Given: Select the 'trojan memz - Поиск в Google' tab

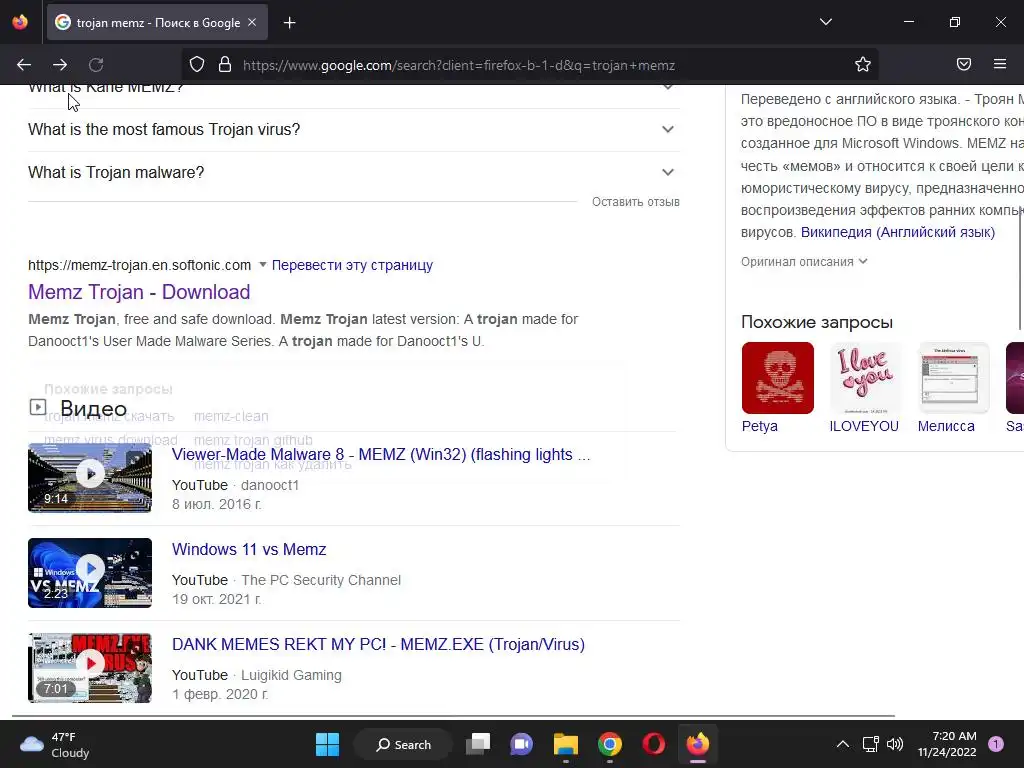Looking at the screenshot, I should pos(157,23).
